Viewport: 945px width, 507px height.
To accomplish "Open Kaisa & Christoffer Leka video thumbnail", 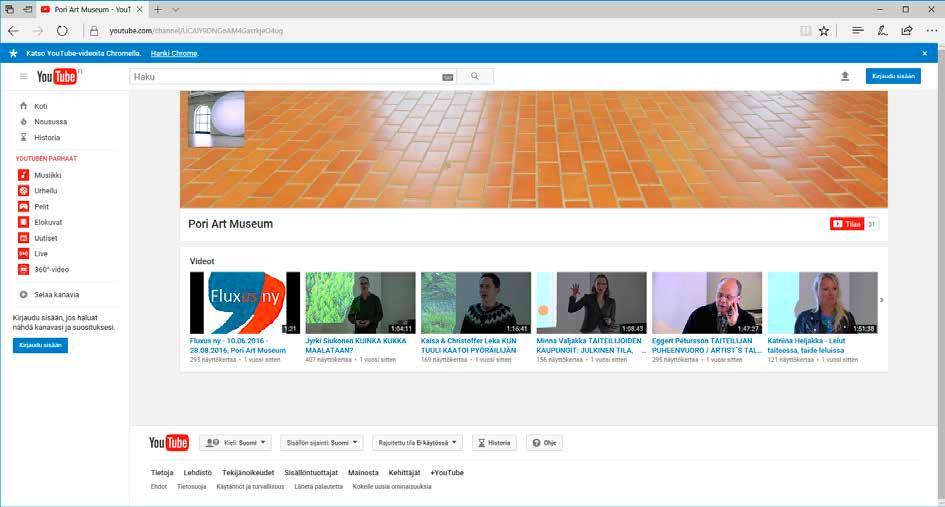I will 476,303.
